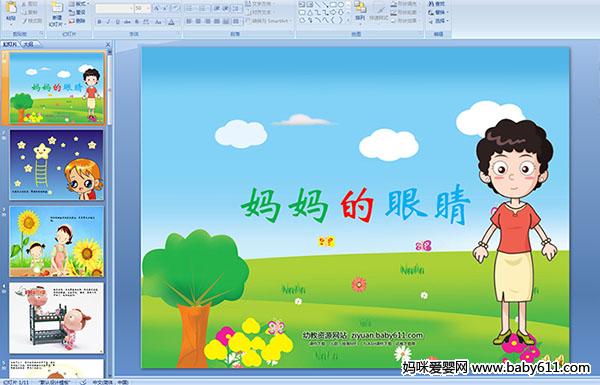The image size is (600, 385).
Task: Switch to the Slides tab in the pane
Action: (10, 44)
